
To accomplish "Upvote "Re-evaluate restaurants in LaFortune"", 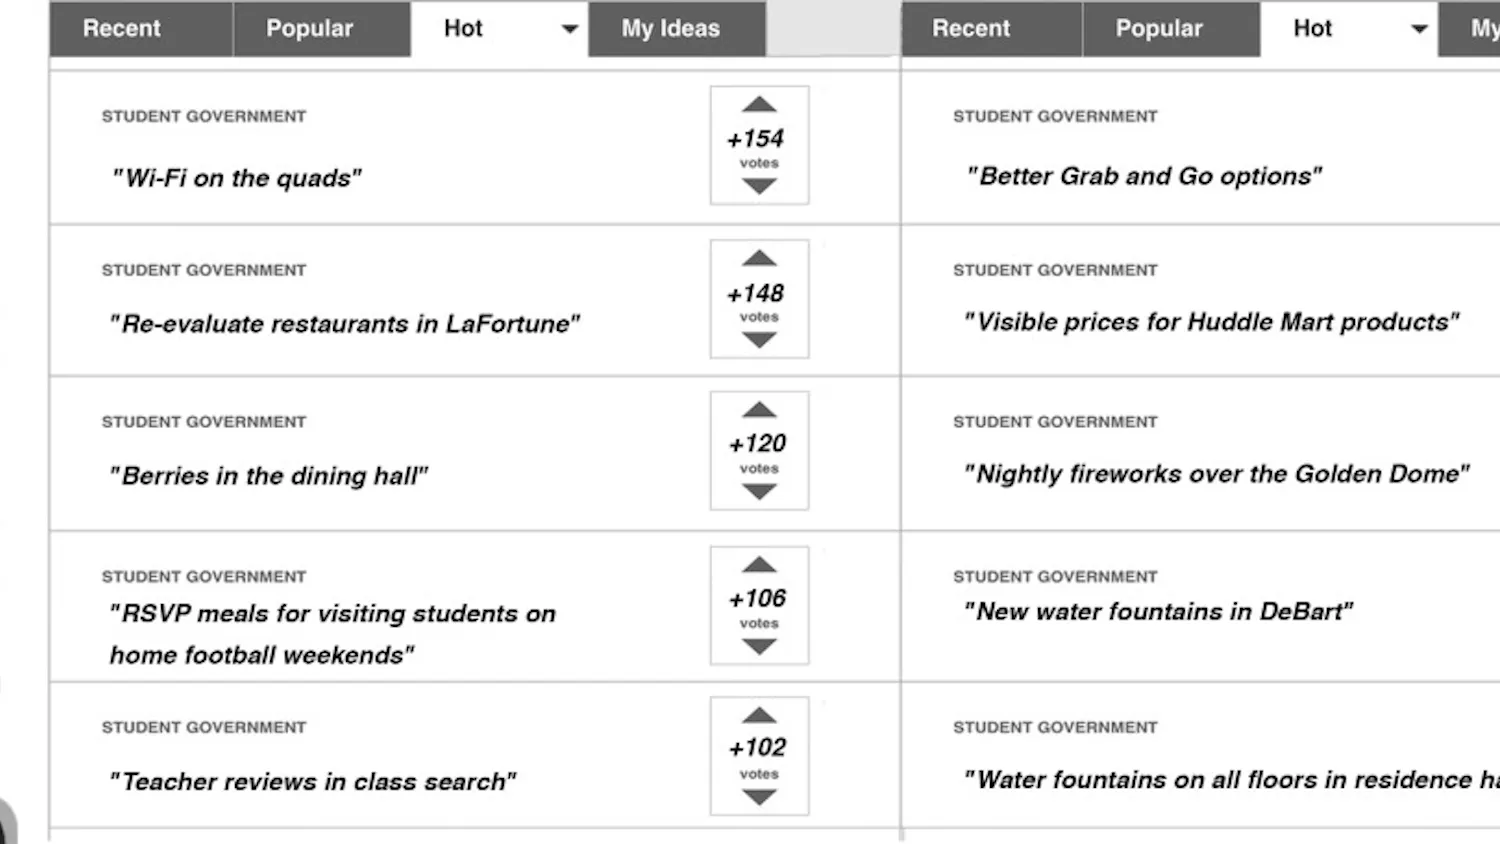I will [x=759, y=259].
